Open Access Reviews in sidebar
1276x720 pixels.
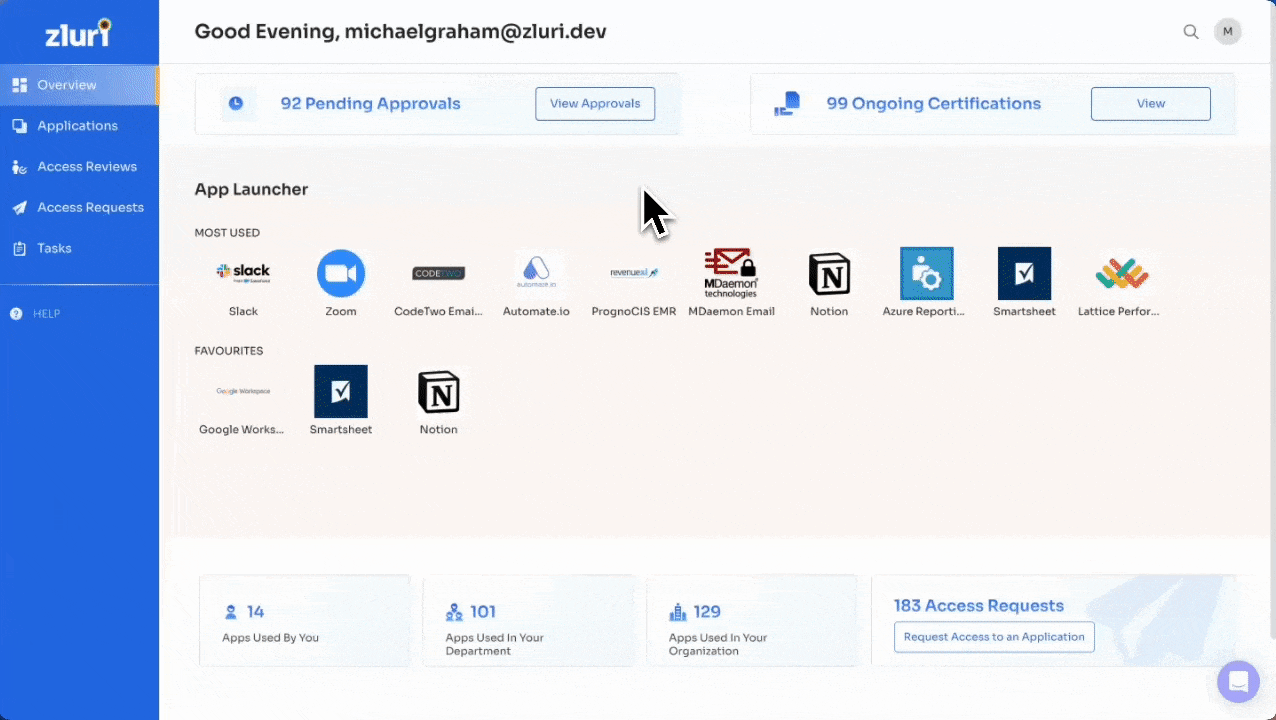[79, 167]
